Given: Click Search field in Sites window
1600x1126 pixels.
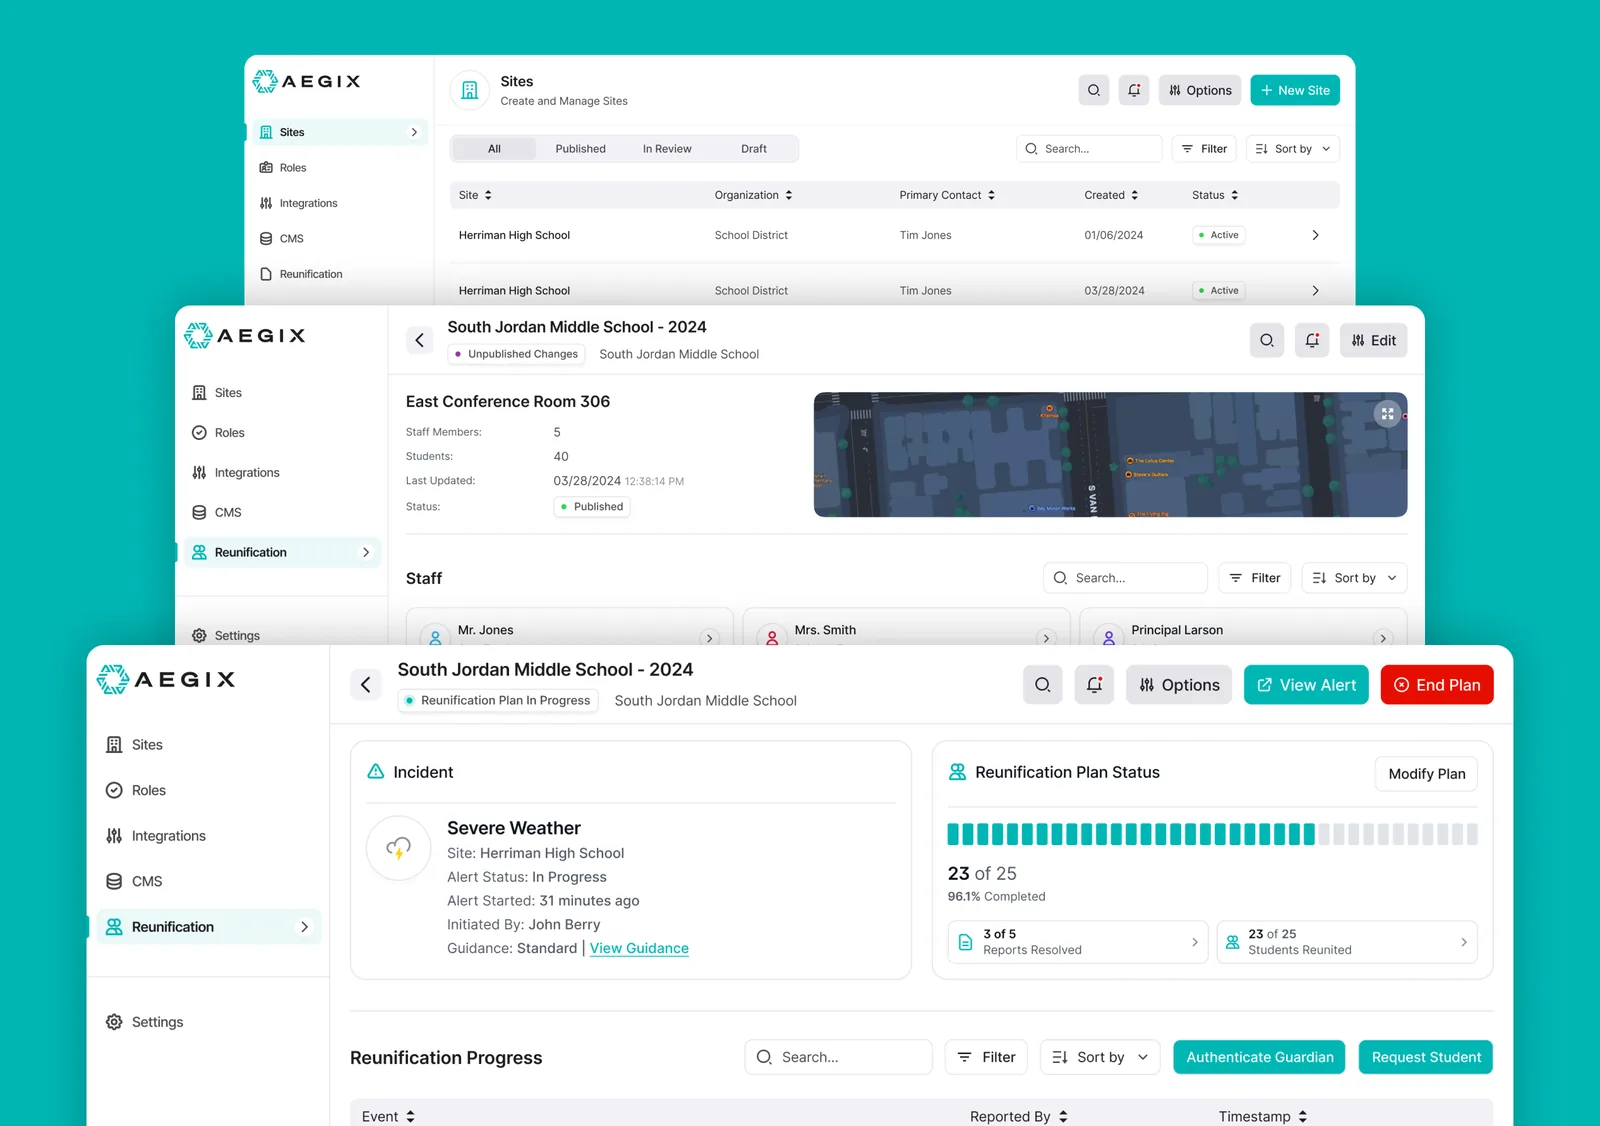Looking at the screenshot, I should [1089, 149].
